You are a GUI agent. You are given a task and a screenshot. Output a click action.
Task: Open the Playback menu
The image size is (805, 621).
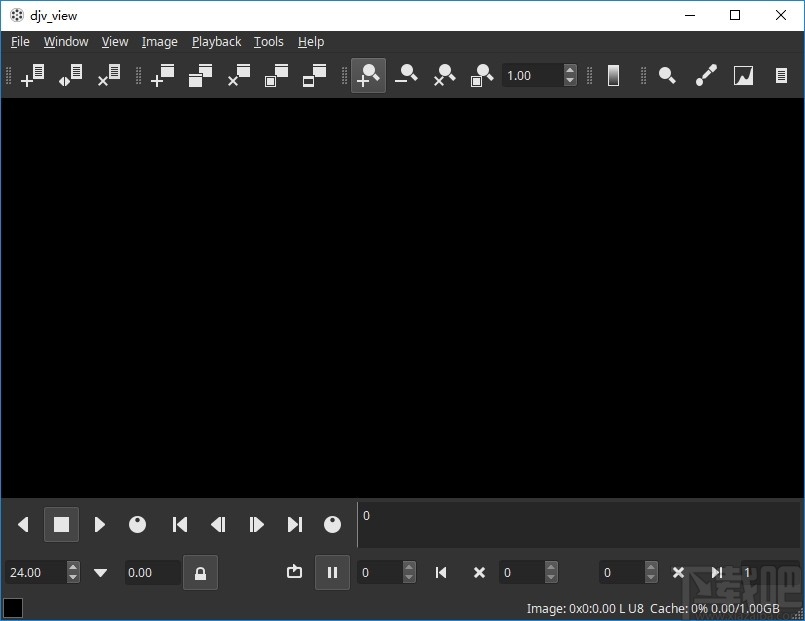click(216, 42)
